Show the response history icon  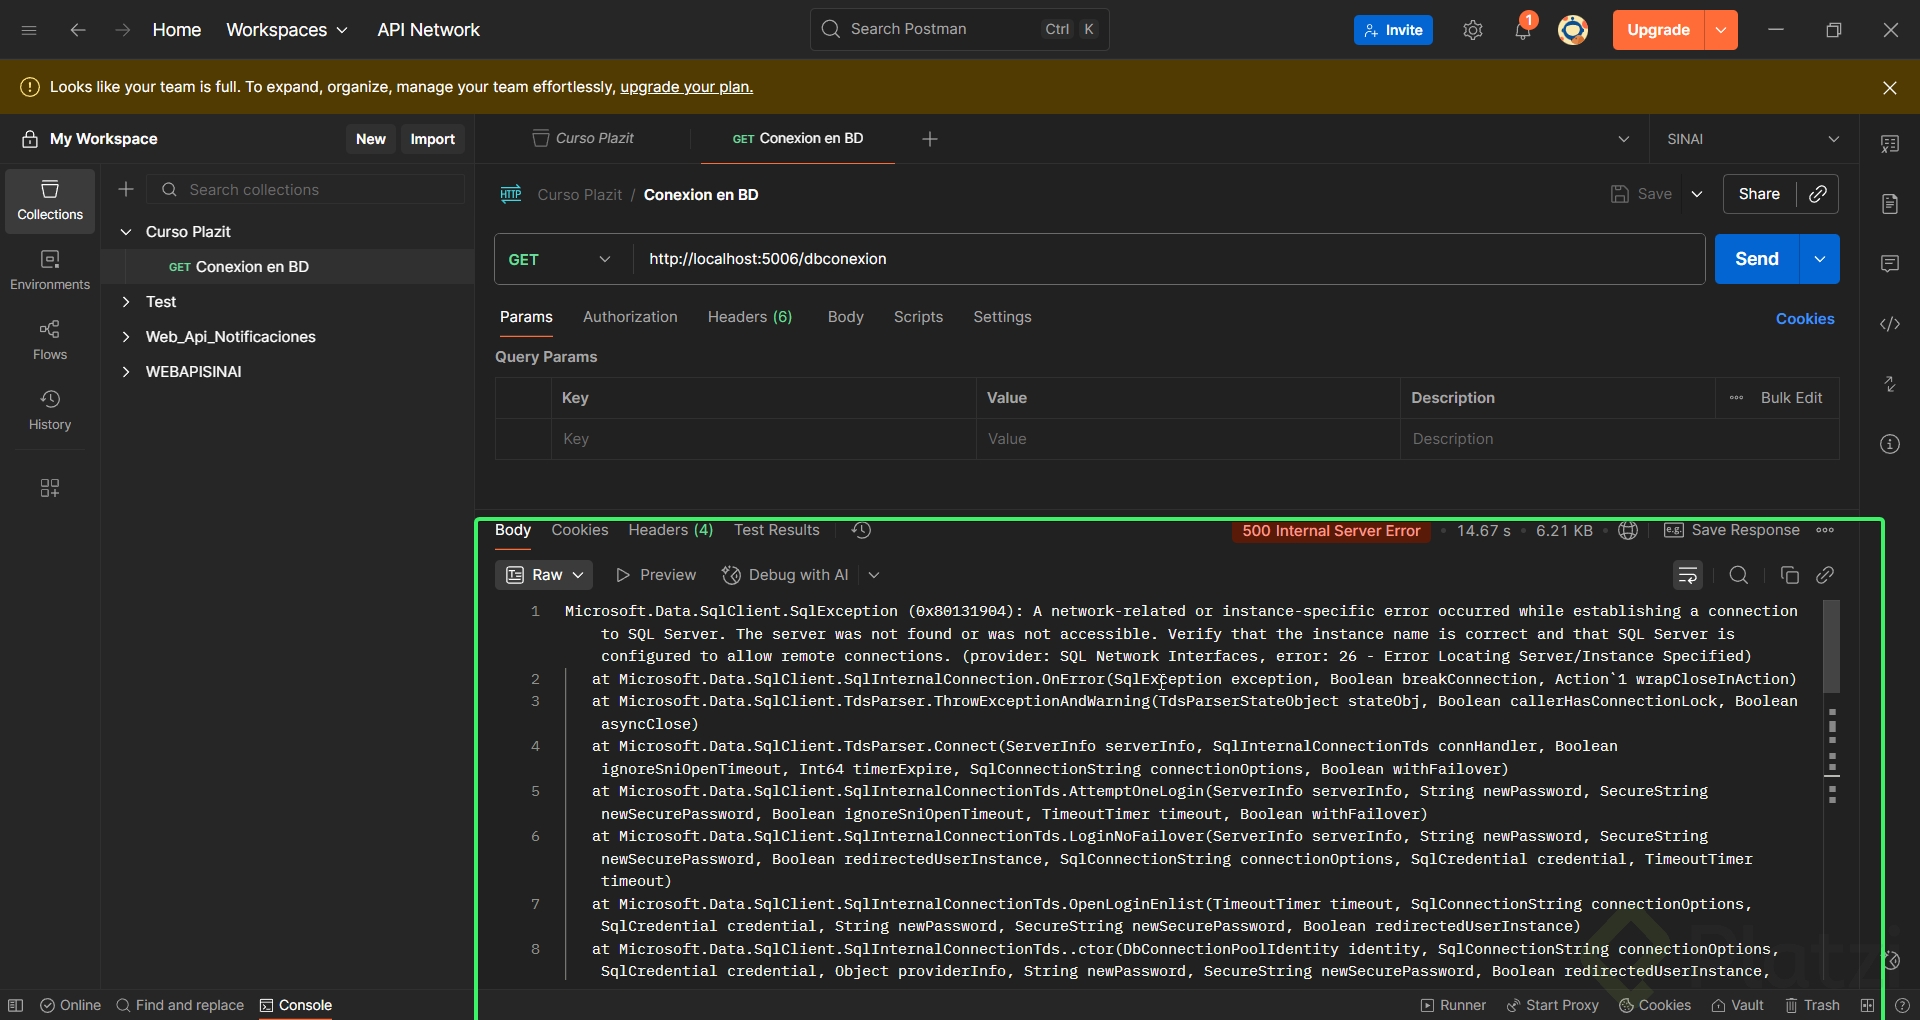(x=861, y=530)
